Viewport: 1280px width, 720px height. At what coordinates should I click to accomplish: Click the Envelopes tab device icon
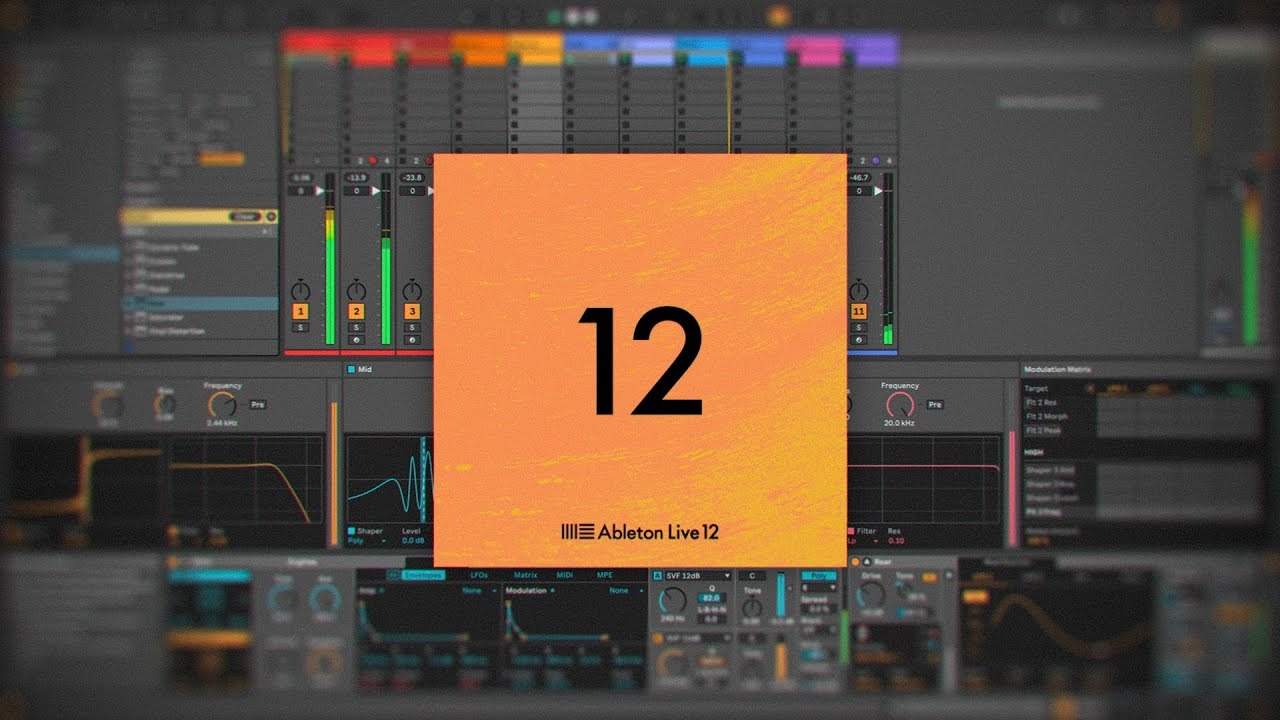395,575
